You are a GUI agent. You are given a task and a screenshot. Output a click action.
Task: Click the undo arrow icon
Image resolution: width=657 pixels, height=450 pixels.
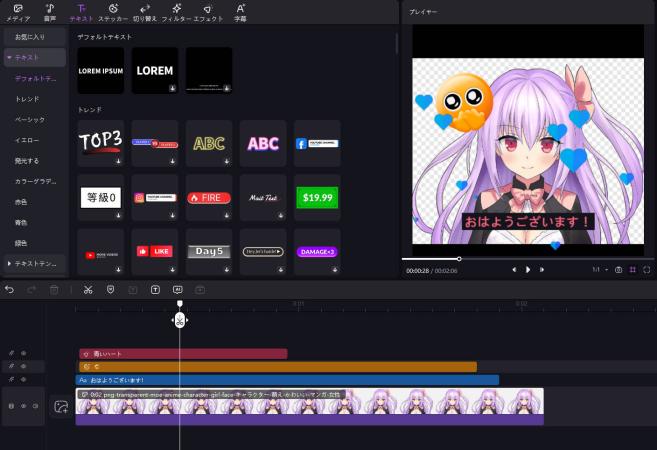[x=10, y=289]
